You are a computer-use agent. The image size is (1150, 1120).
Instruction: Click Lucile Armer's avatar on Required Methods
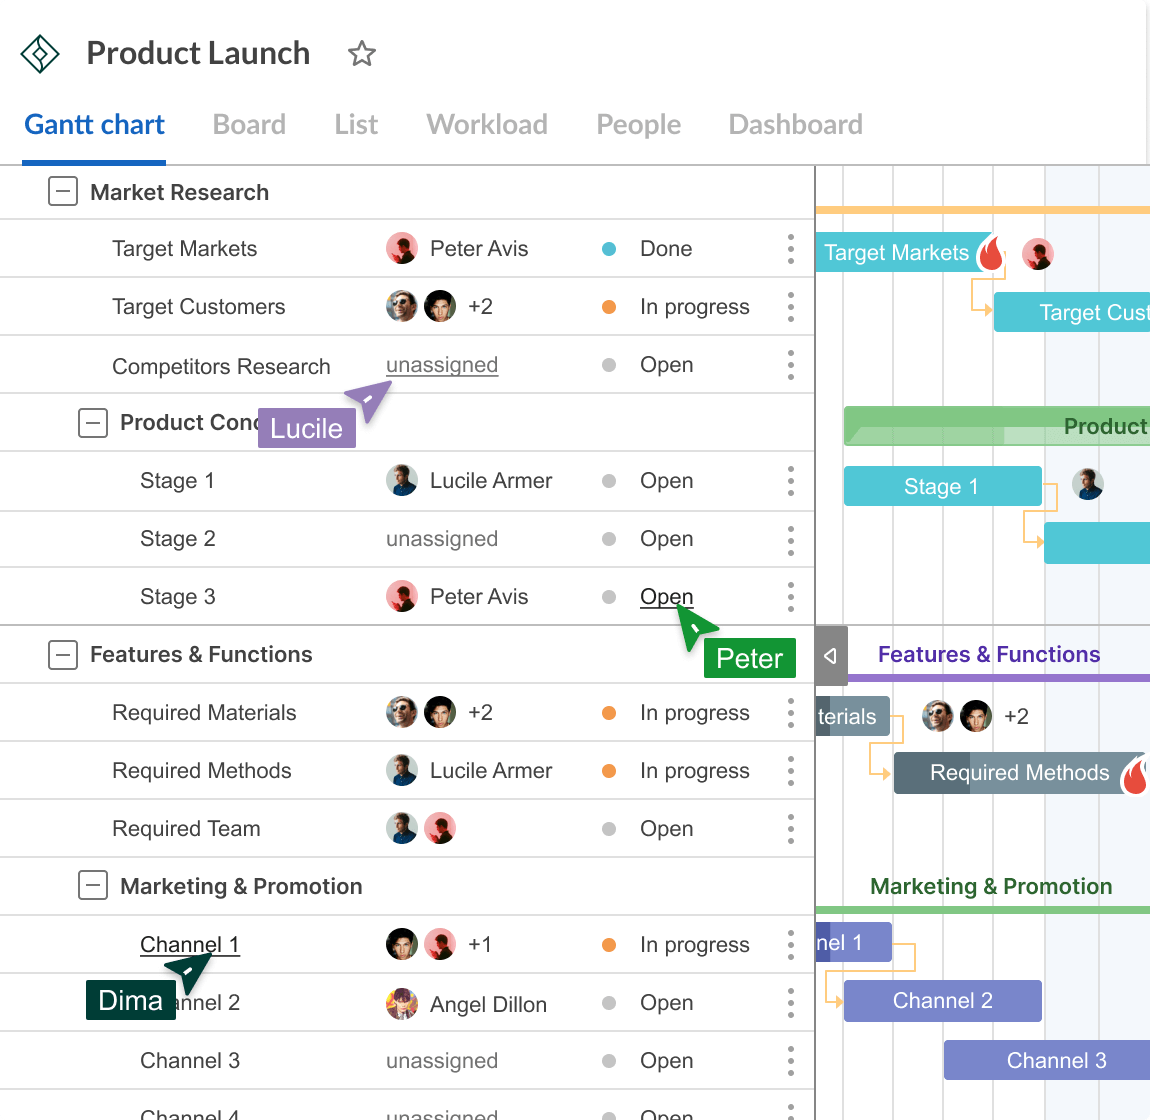(x=402, y=770)
